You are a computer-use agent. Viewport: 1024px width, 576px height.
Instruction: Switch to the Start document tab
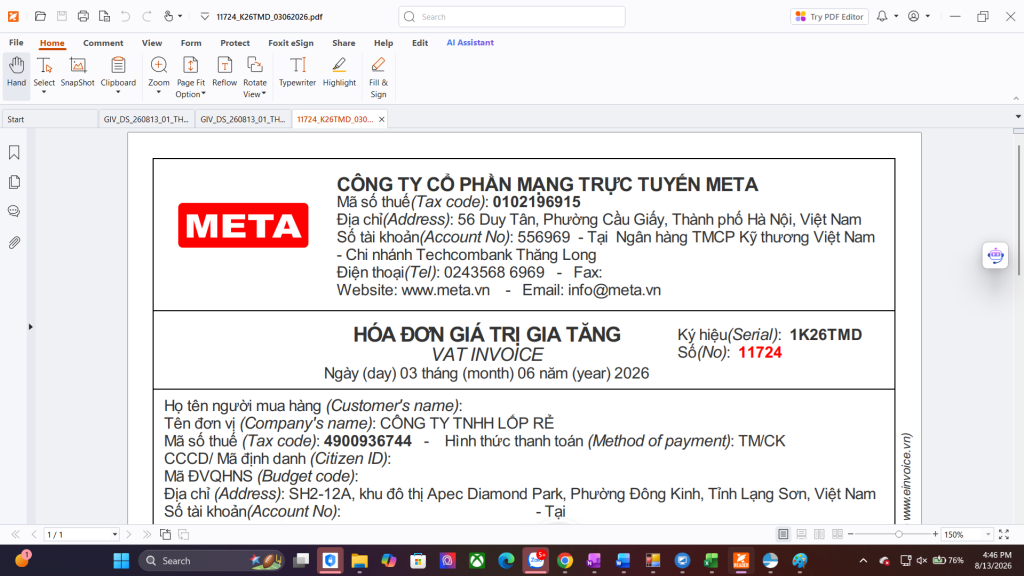[x=49, y=120]
